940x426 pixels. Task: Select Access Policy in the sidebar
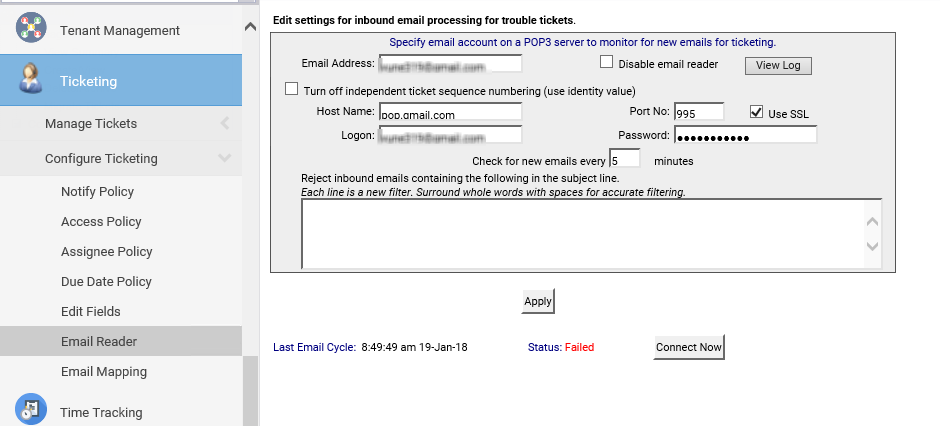coord(101,222)
